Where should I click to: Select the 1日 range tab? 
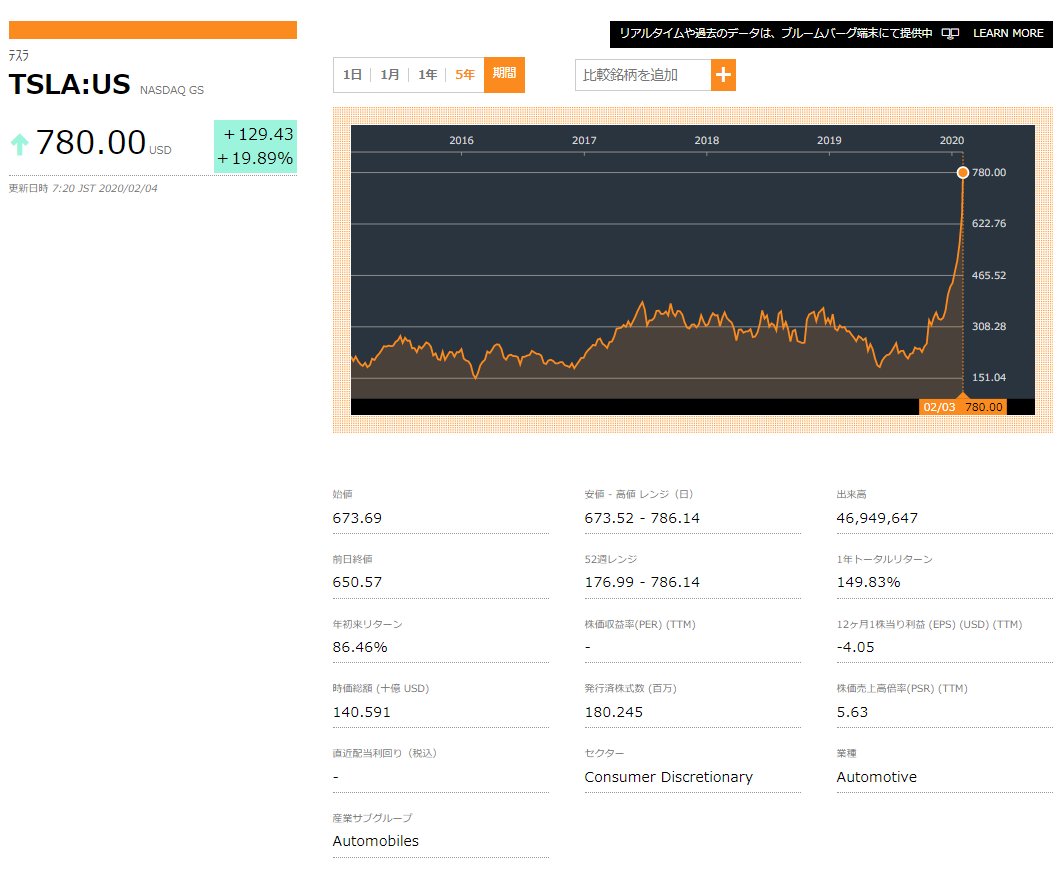tap(352, 74)
